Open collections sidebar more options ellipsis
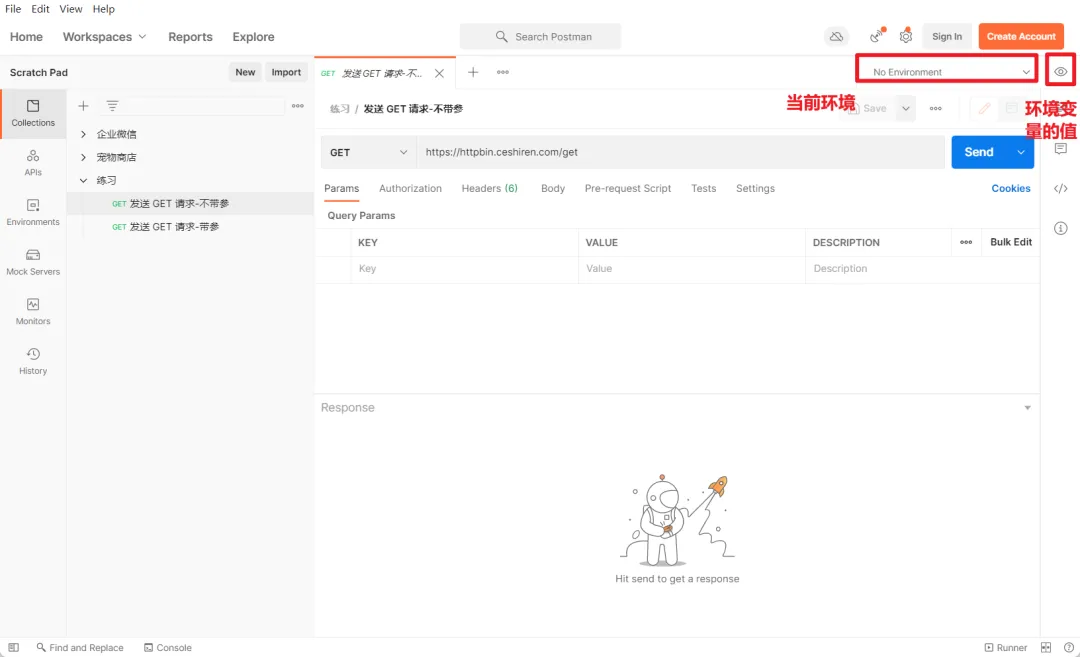The width and height of the screenshot is (1080, 657). (x=298, y=106)
